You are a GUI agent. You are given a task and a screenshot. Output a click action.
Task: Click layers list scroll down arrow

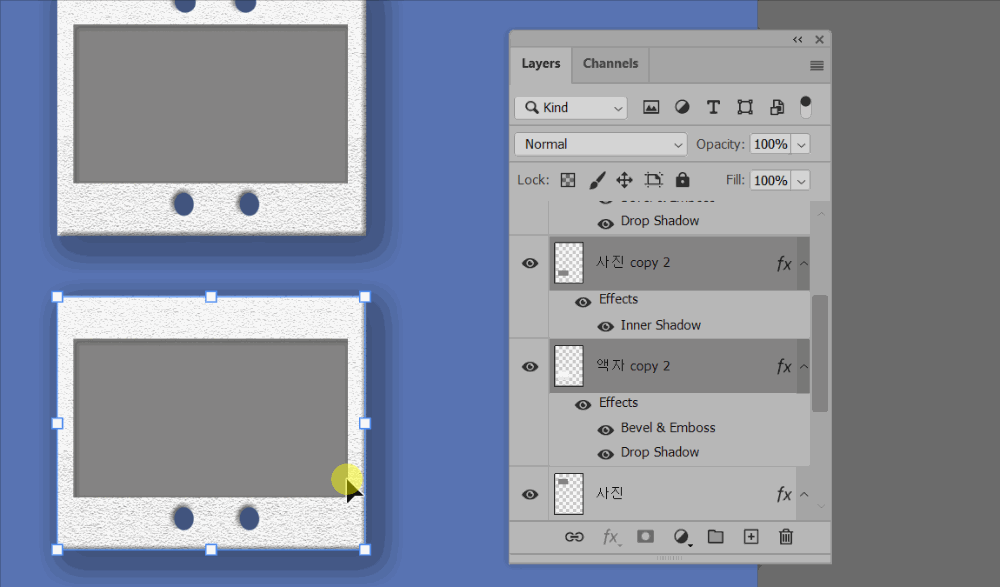click(821, 506)
